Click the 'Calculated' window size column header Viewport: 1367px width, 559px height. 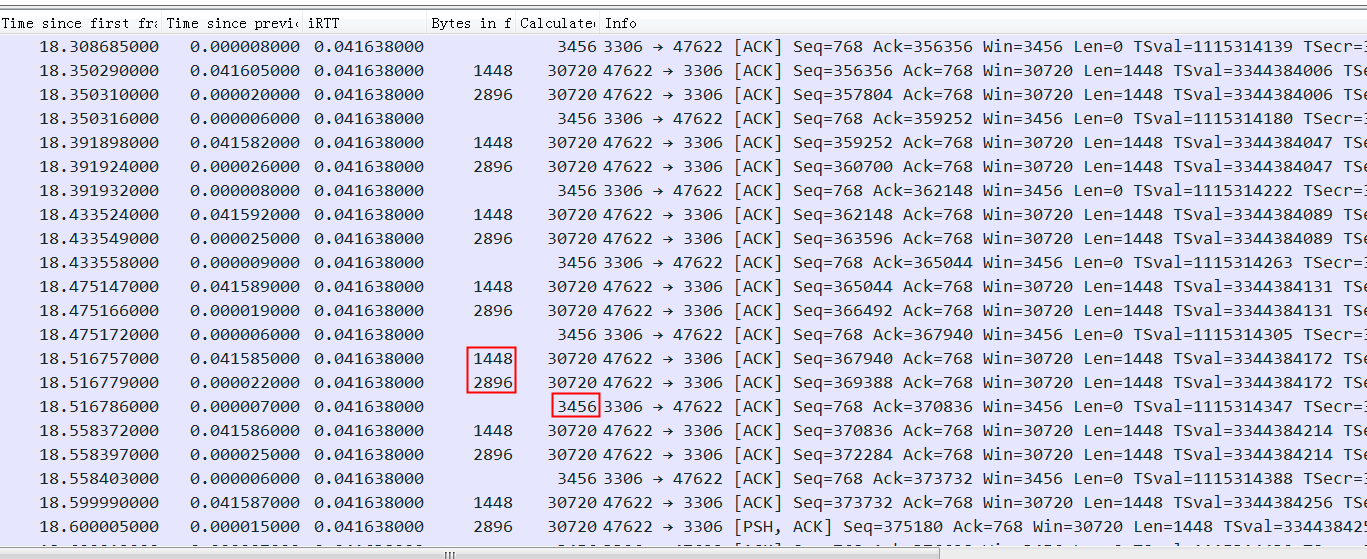(x=558, y=23)
